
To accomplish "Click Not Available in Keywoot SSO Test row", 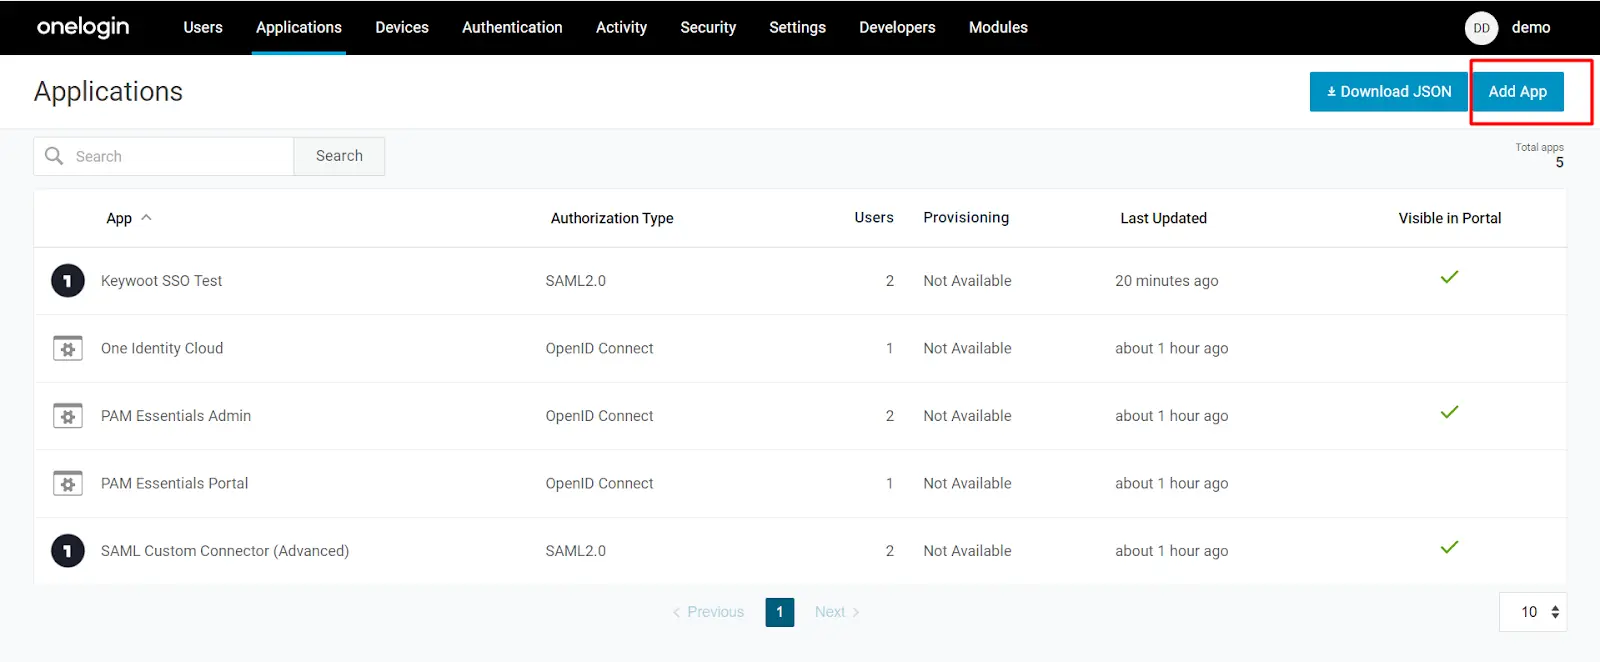I will [967, 281].
